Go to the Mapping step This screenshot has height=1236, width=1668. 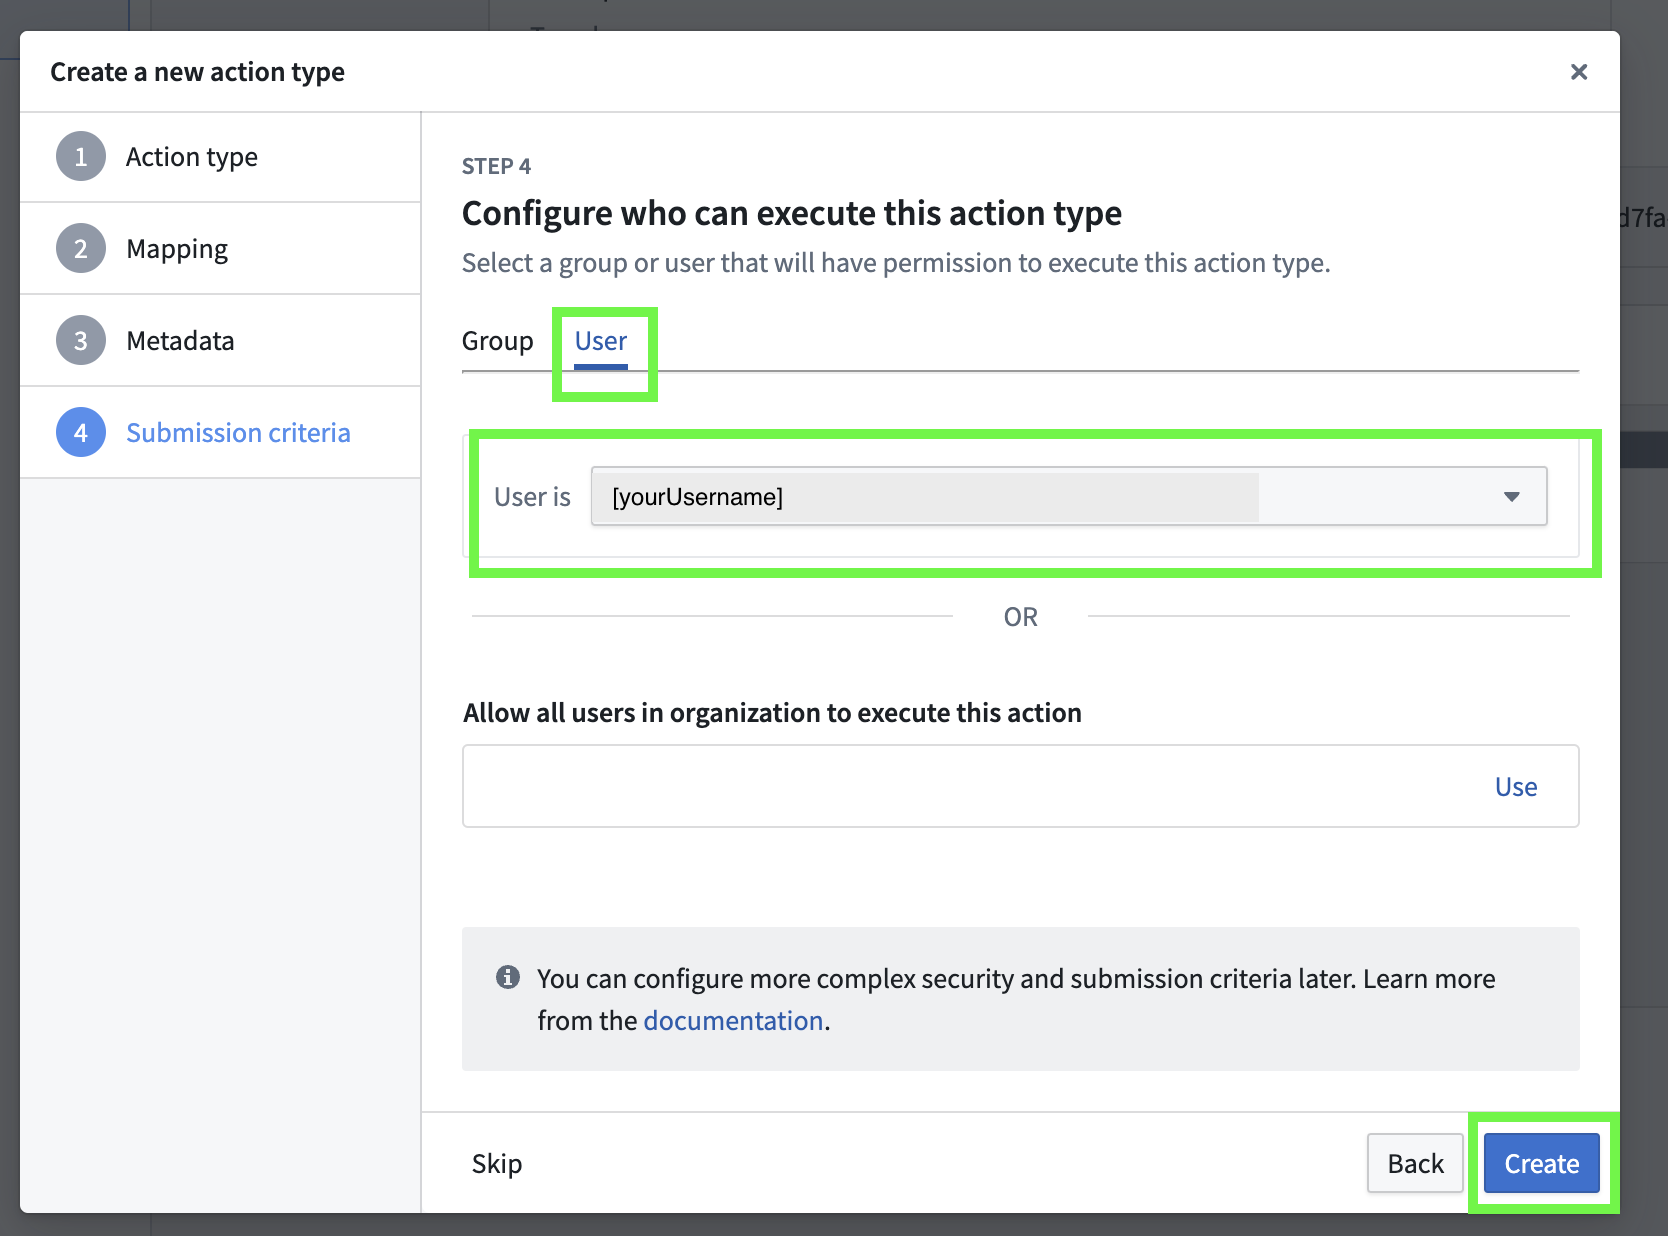pos(177,248)
